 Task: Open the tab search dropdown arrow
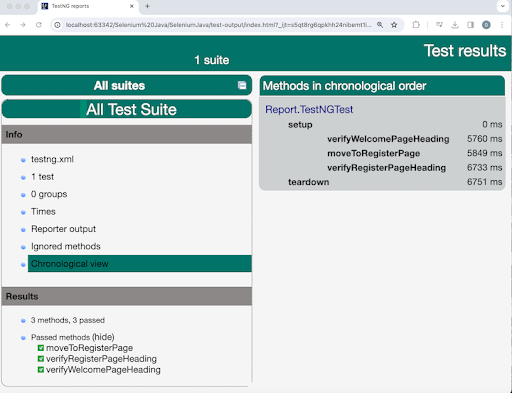(503, 6)
